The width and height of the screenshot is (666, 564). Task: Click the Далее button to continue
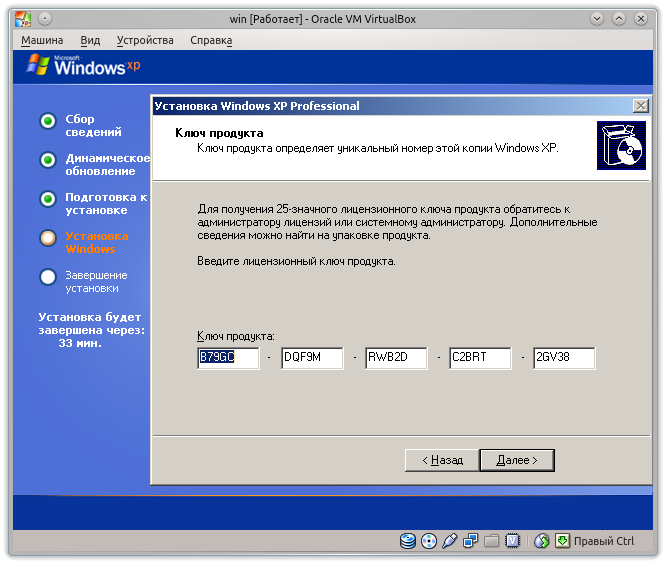click(x=517, y=460)
